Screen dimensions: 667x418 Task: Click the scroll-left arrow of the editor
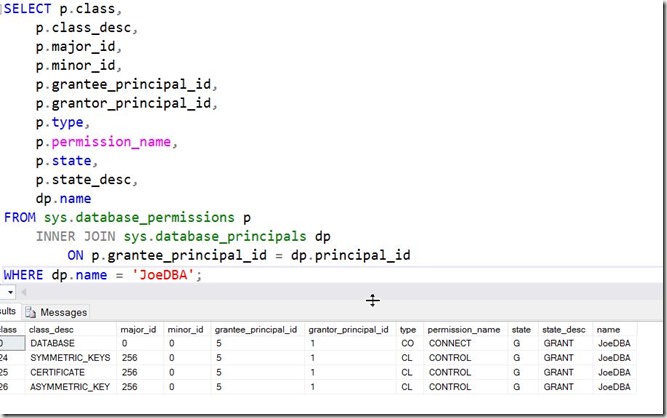click(x=24, y=292)
